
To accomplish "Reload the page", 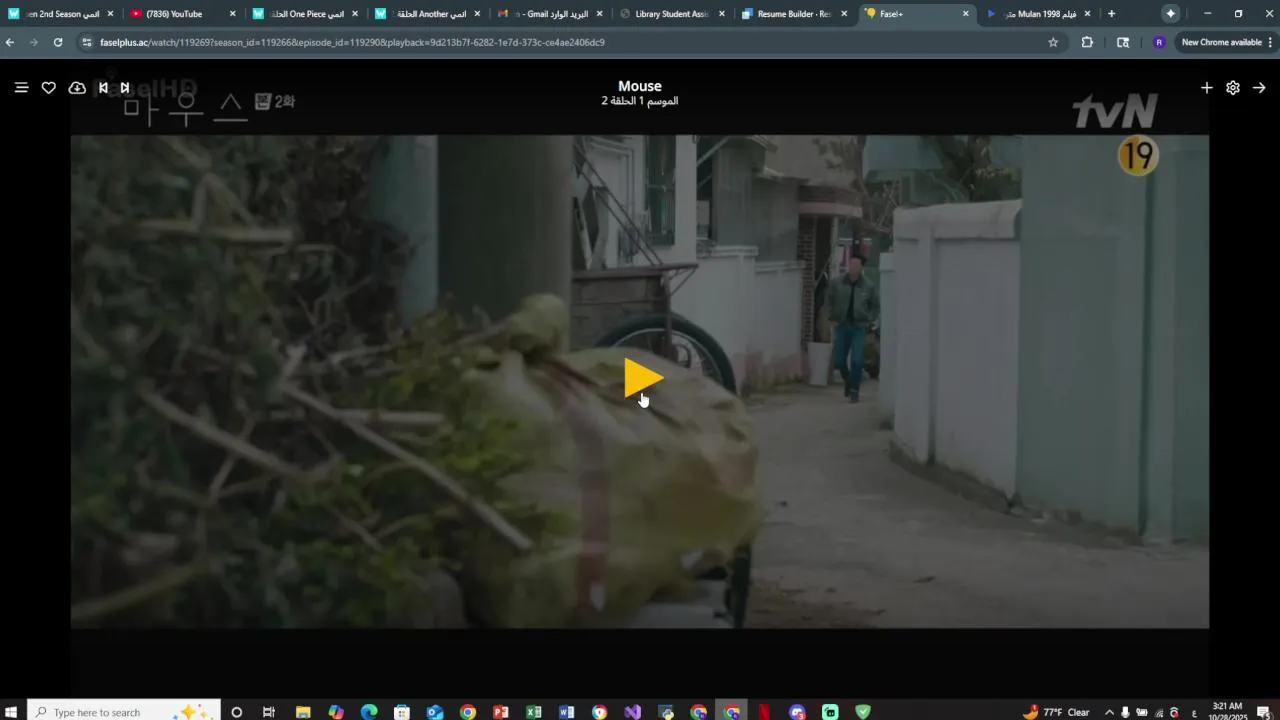I will 58,42.
